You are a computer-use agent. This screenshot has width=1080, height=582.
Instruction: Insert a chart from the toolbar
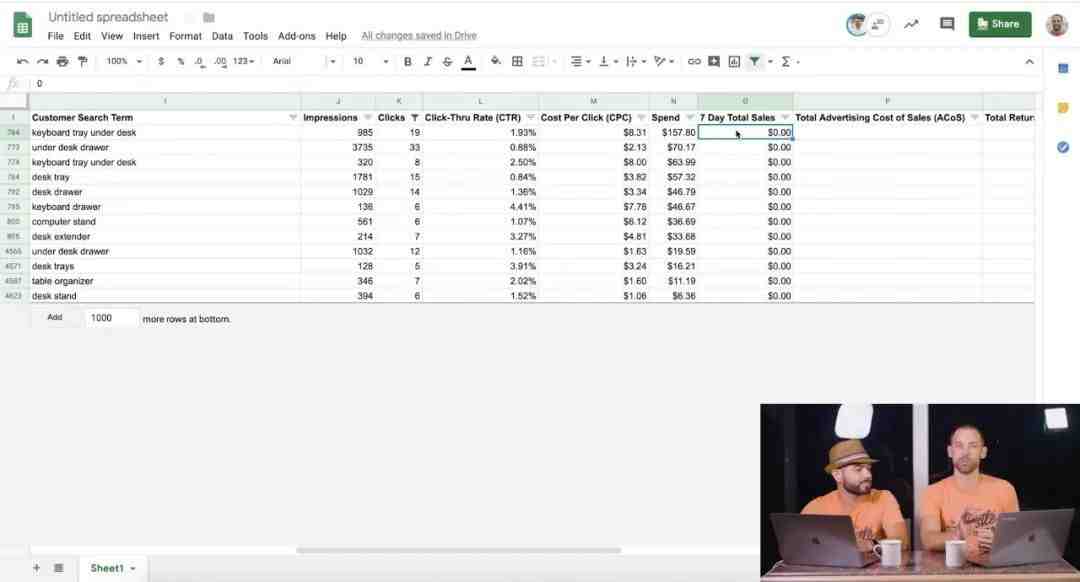pyautogui.click(x=734, y=61)
